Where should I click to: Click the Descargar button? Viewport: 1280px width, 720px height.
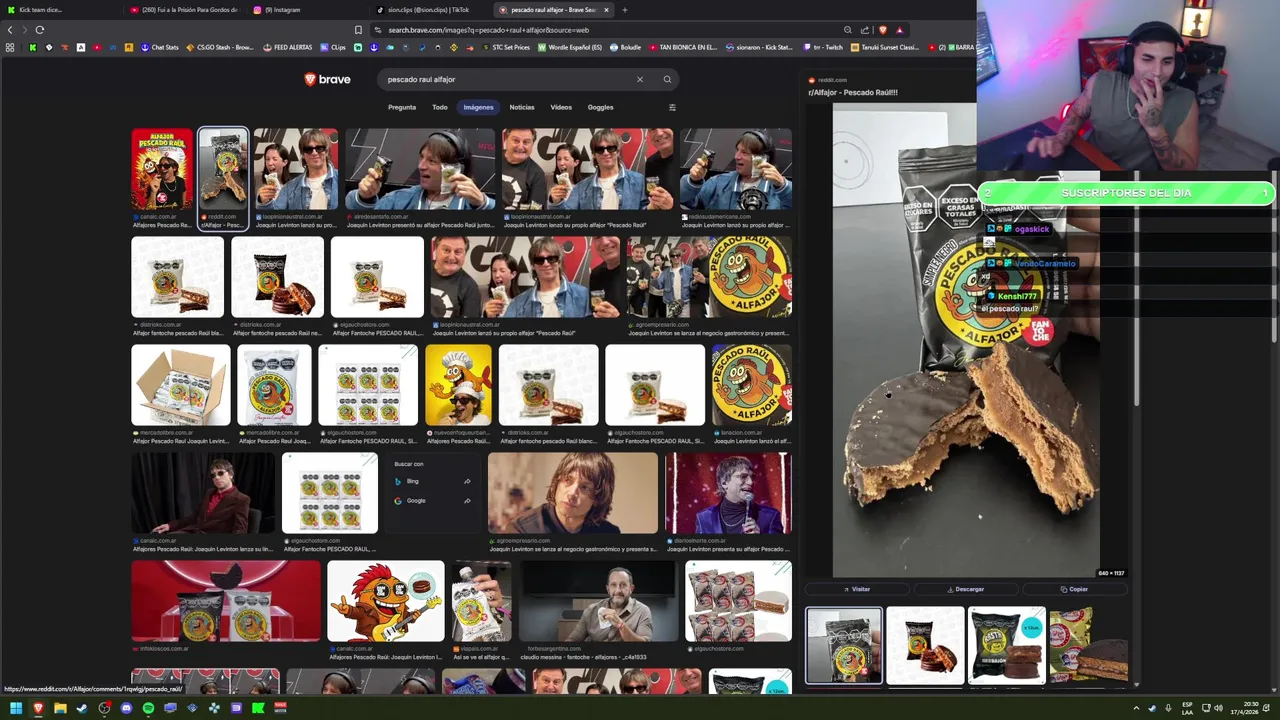(965, 589)
